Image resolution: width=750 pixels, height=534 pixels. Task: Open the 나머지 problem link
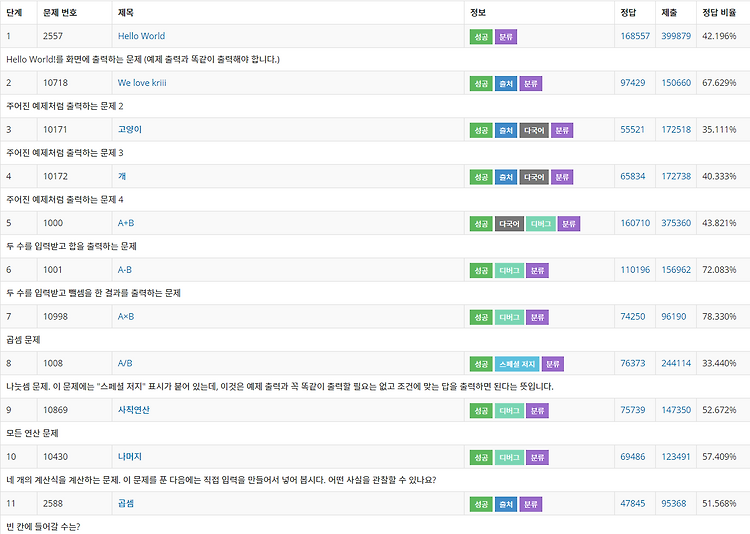pyautogui.click(x=130, y=457)
